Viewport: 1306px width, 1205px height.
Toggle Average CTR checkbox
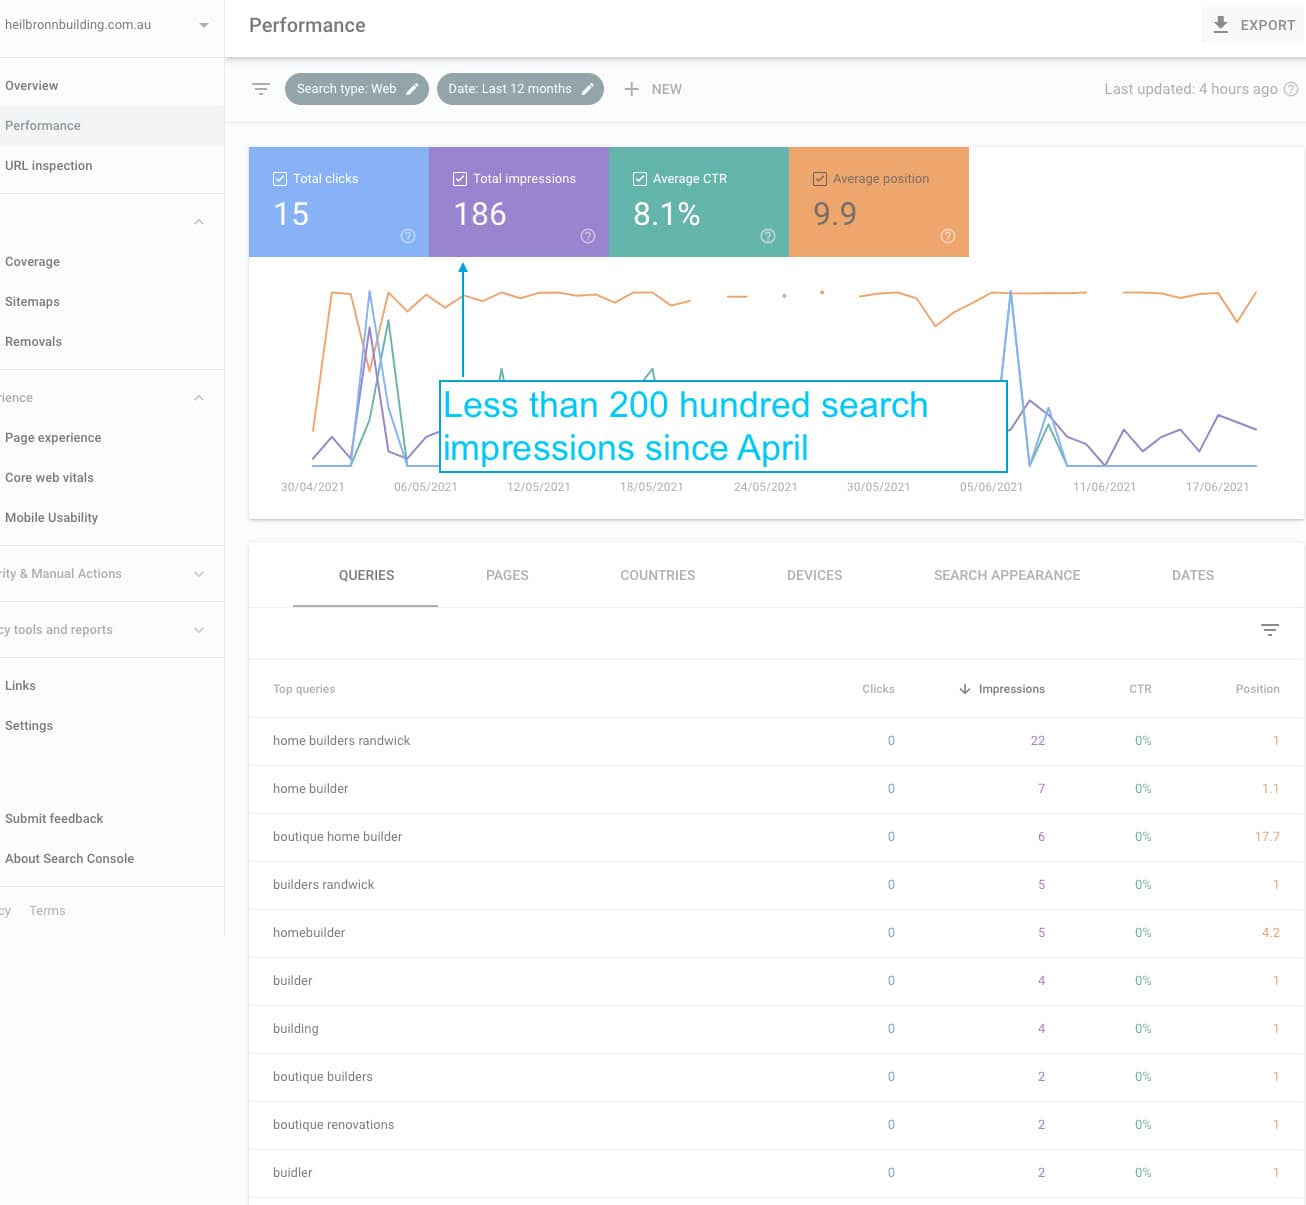[640, 179]
